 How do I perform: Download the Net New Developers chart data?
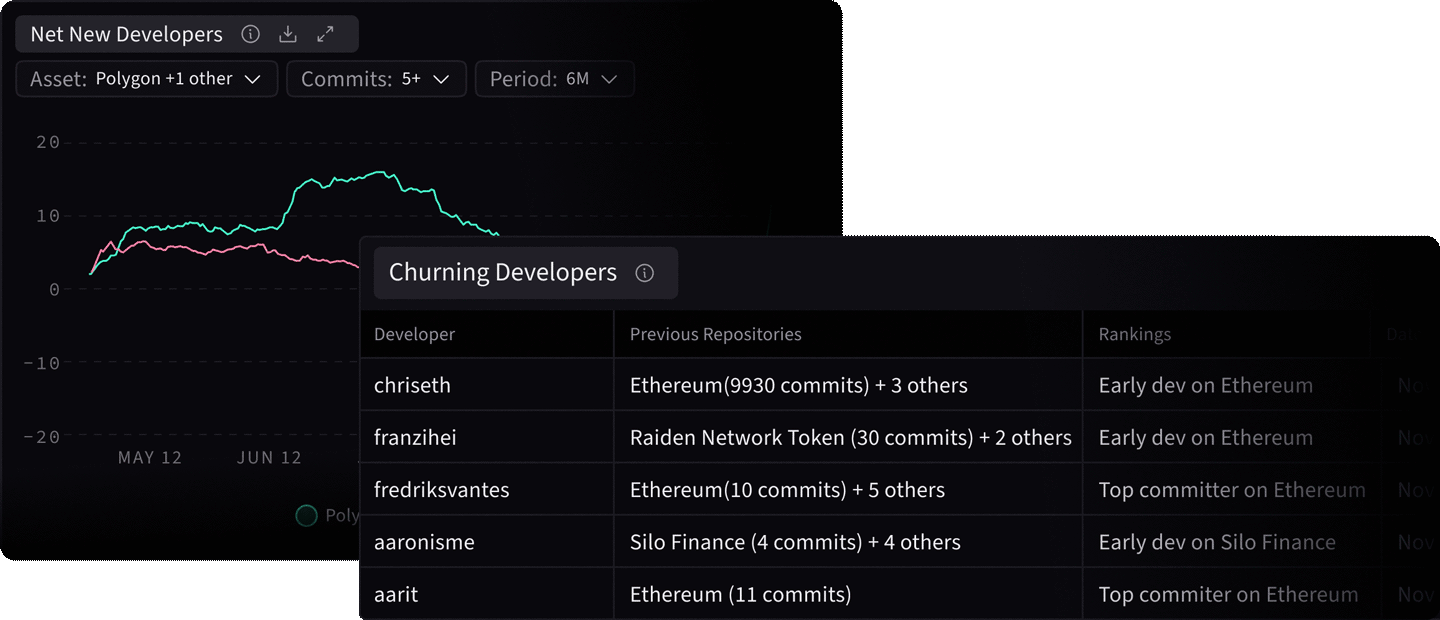click(x=288, y=33)
